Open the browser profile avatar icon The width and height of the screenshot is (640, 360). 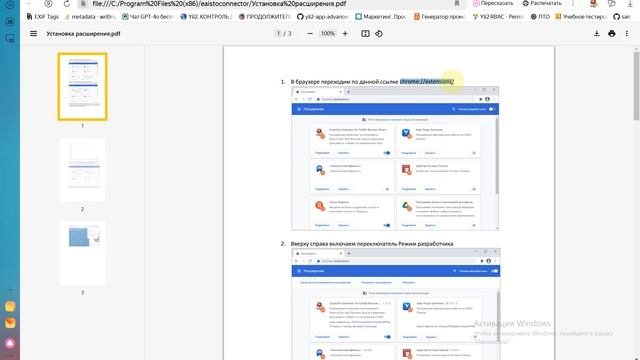(593, 3)
